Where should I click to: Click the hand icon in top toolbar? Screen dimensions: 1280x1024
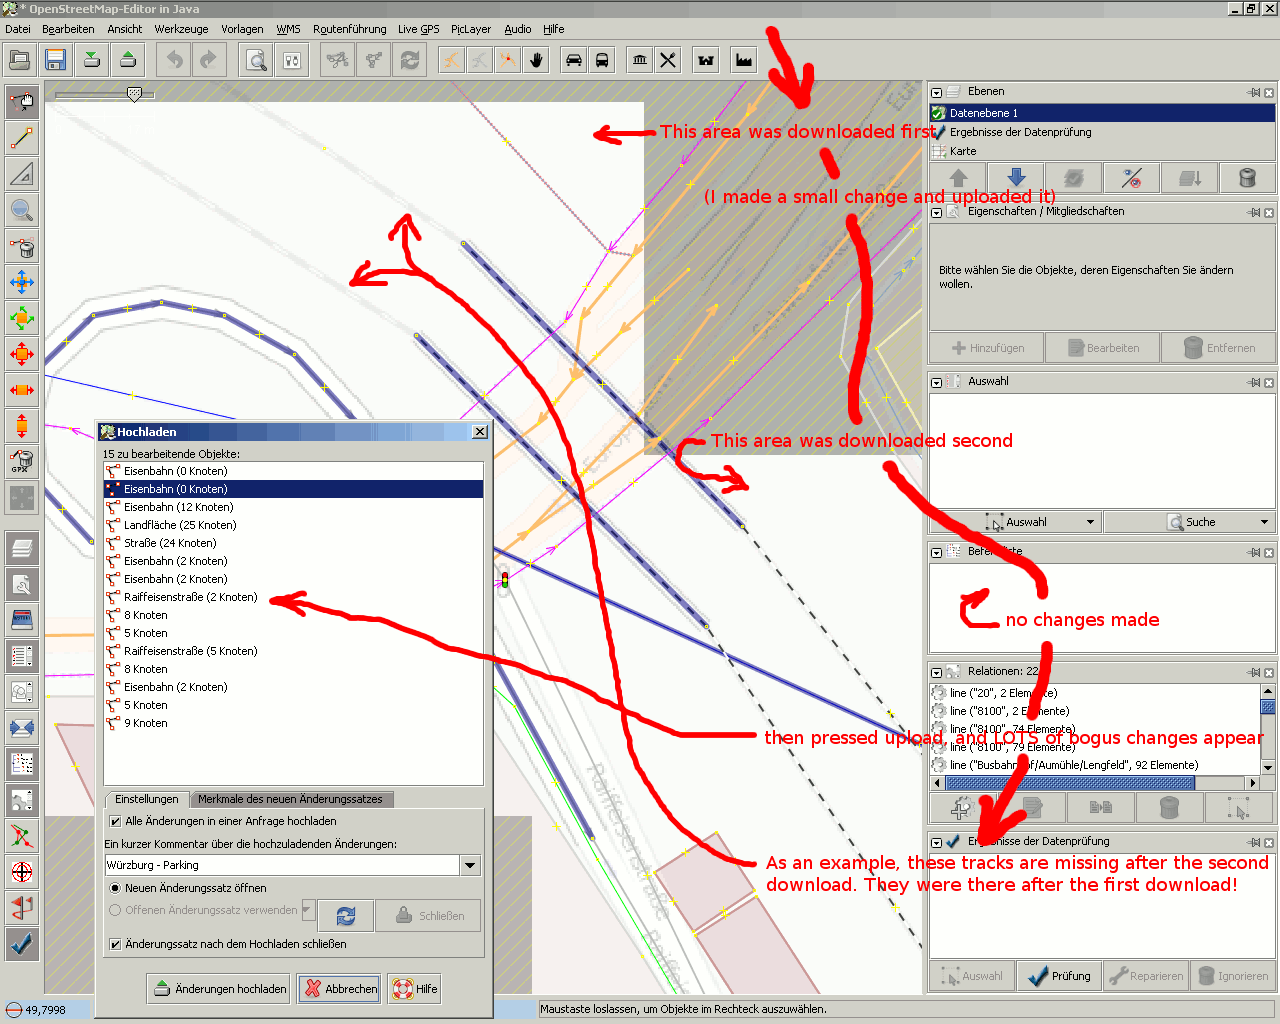[537, 60]
